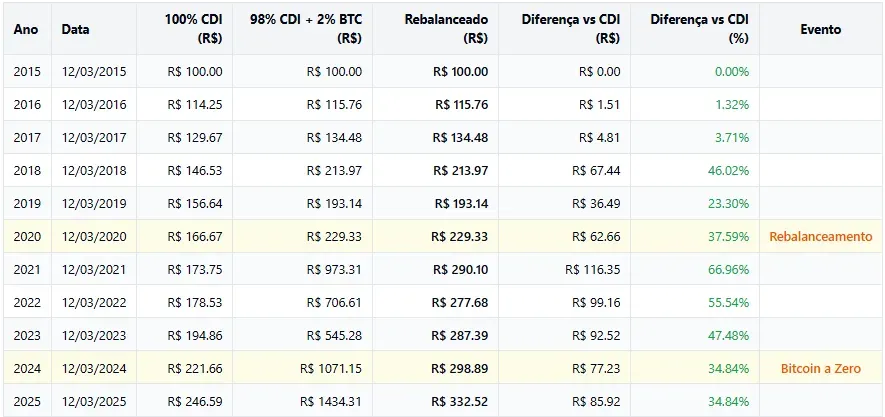Click the Ano column header
885x417 pixels.
(27, 29)
